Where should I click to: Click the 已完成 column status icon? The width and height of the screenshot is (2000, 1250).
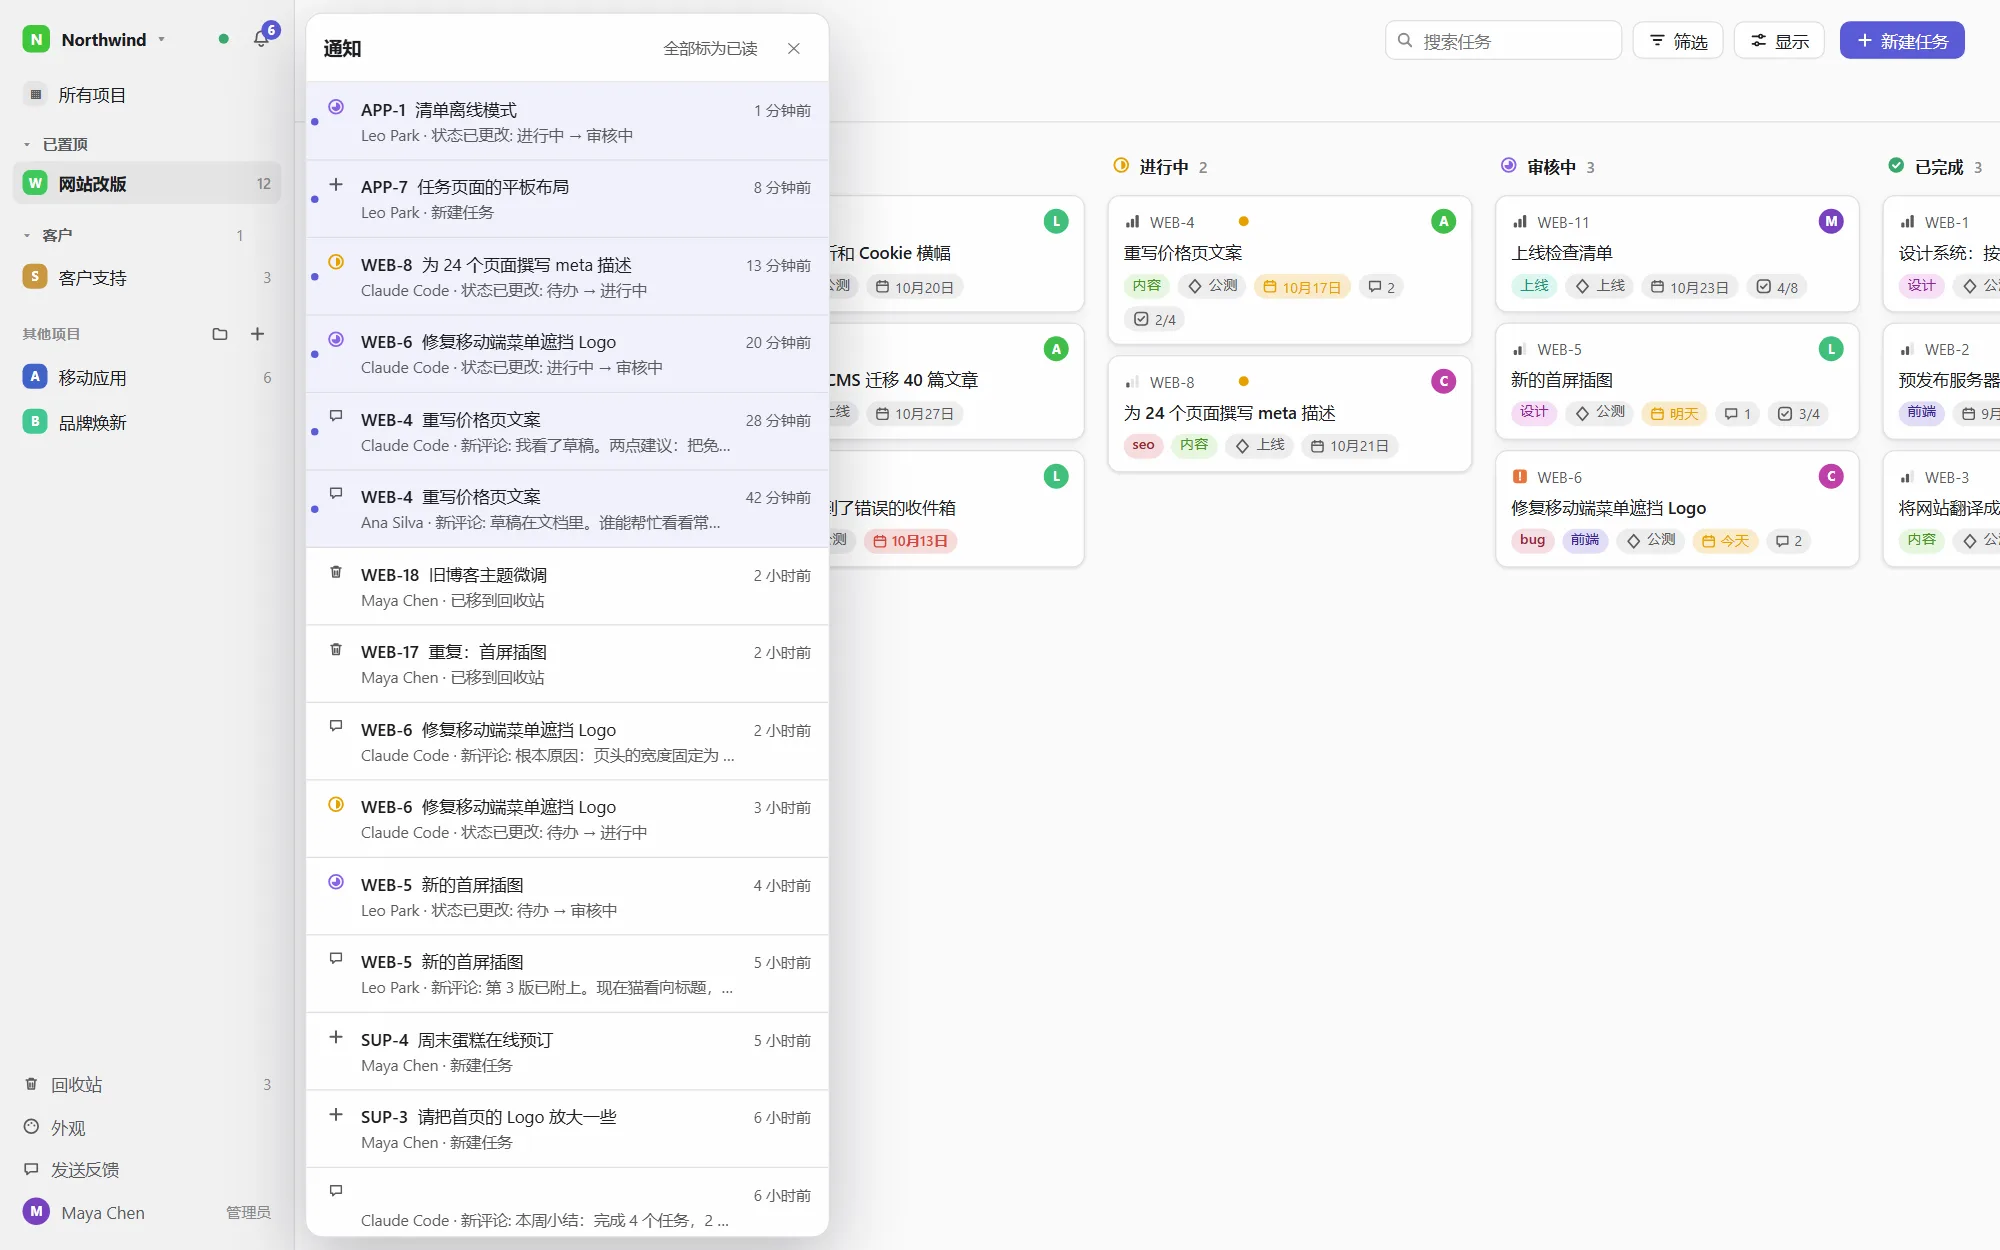tap(1896, 166)
